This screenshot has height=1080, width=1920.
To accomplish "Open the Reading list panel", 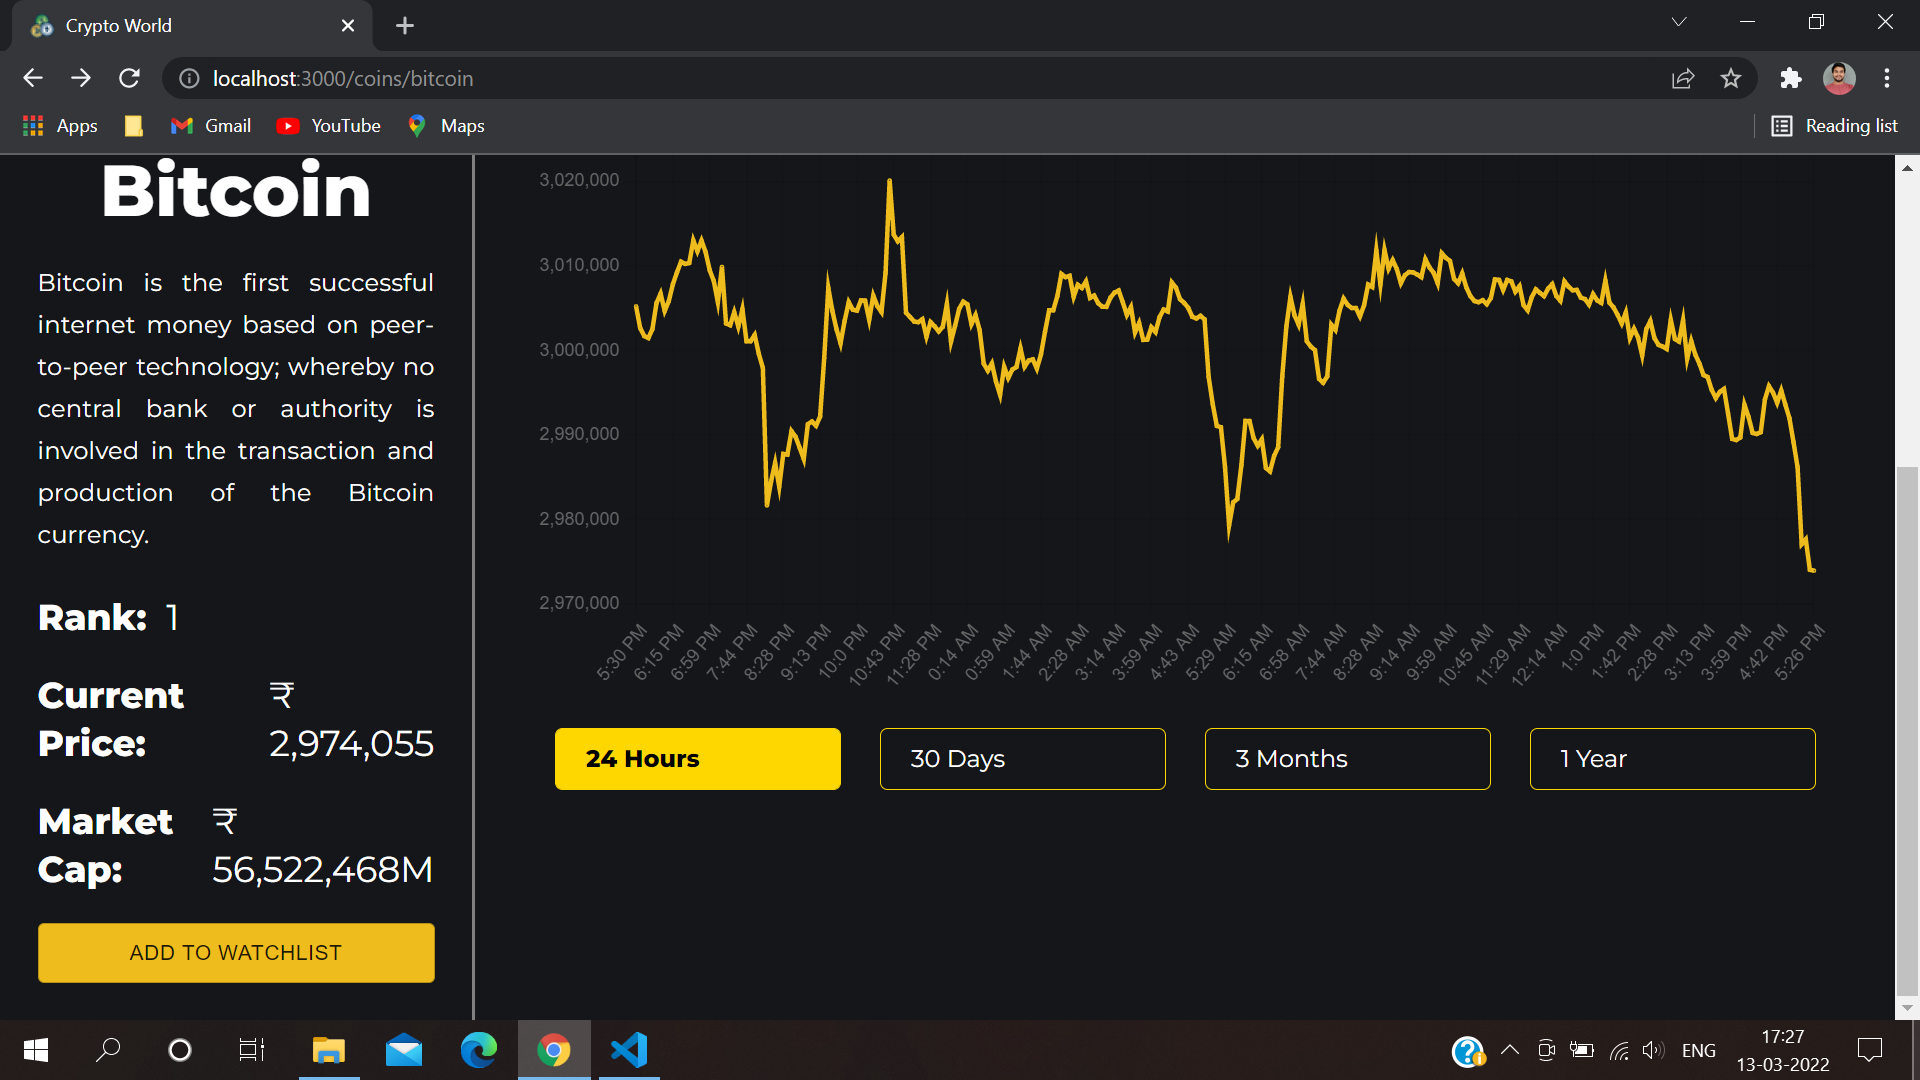I will pos(1835,126).
